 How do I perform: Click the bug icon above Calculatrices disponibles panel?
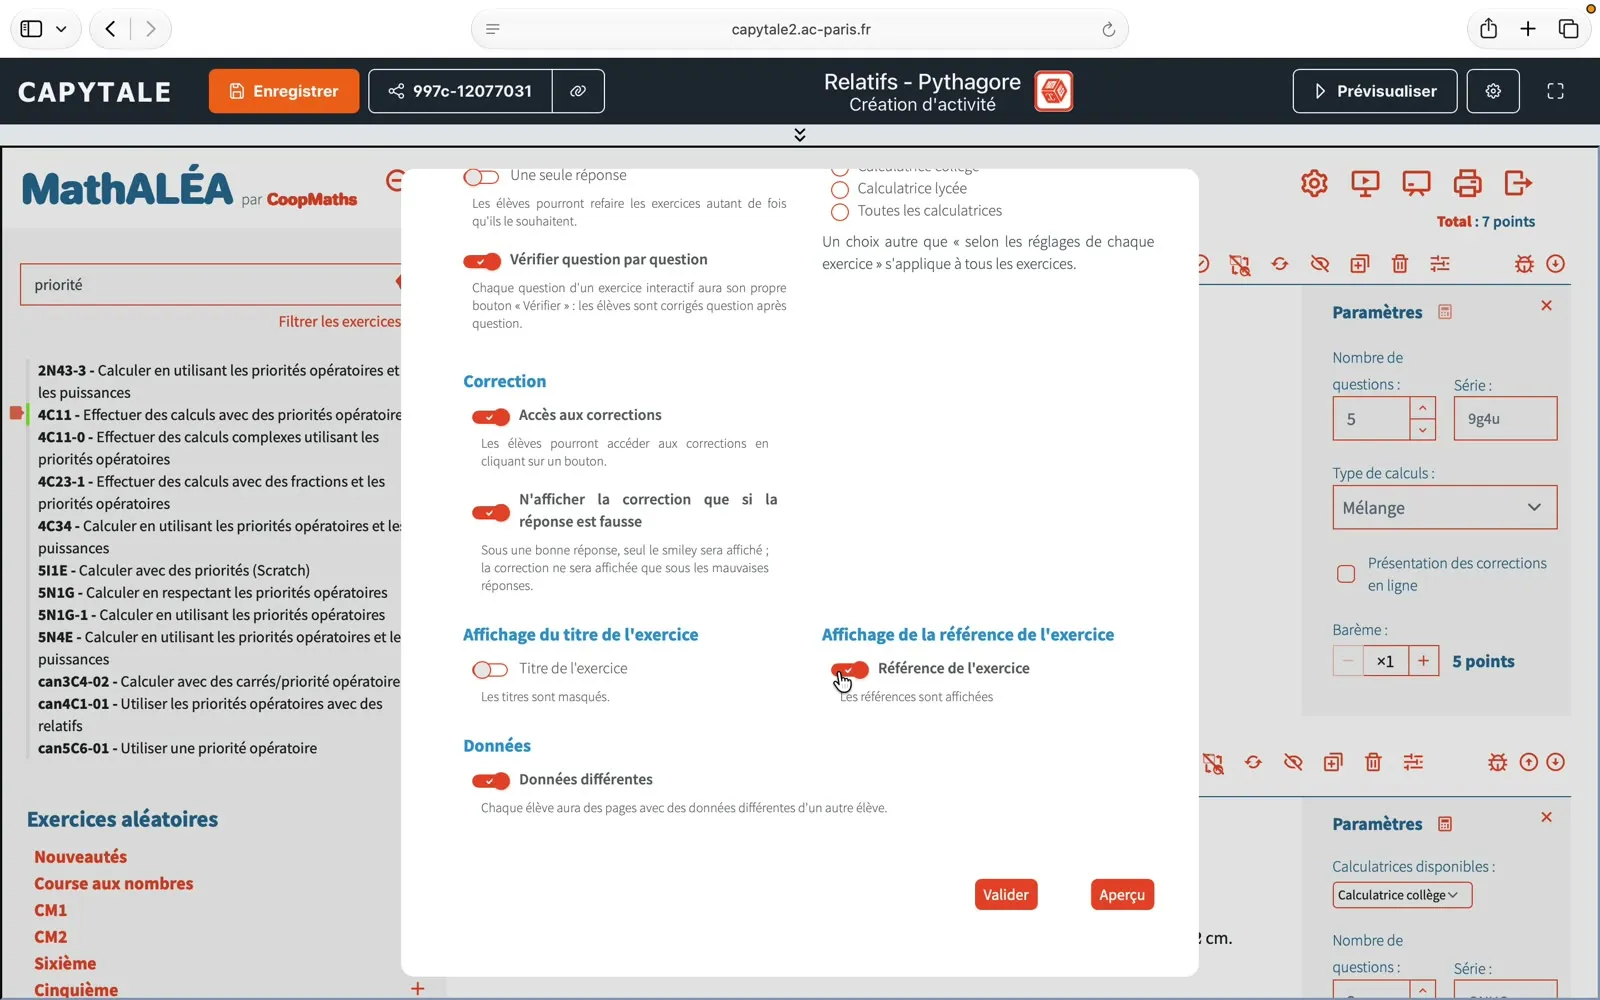[x=1497, y=762]
